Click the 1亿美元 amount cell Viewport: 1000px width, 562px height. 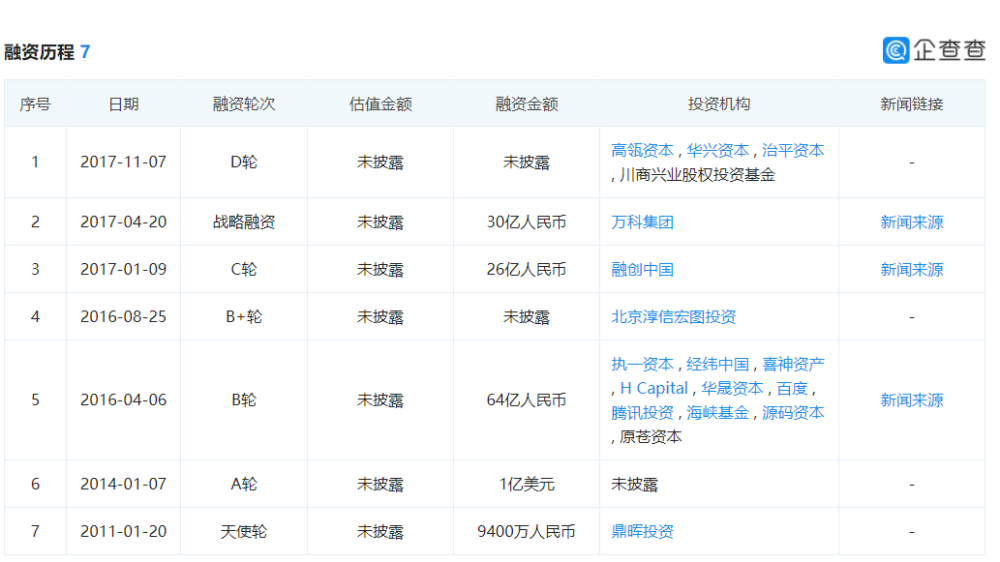526,484
